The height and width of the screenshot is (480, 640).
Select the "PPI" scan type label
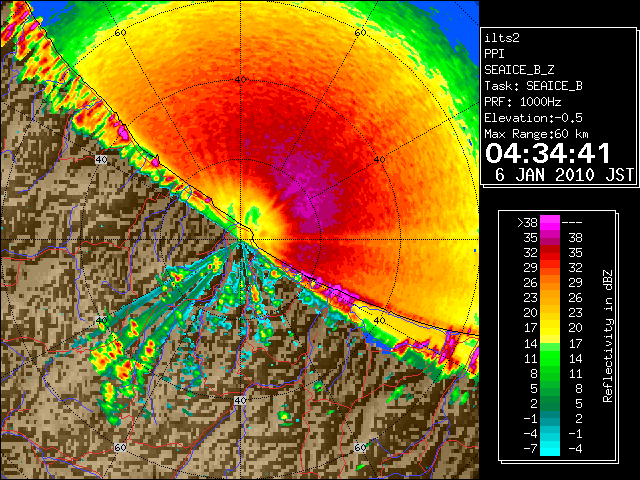click(x=494, y=54)
